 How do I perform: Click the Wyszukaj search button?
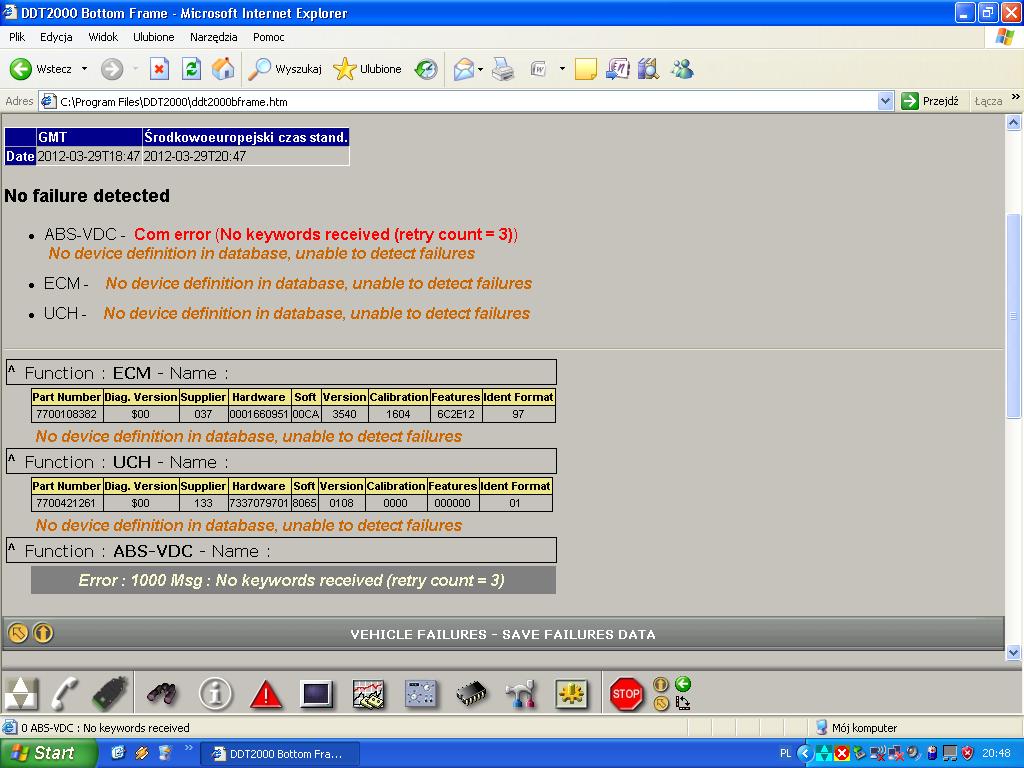click(285, 69)
